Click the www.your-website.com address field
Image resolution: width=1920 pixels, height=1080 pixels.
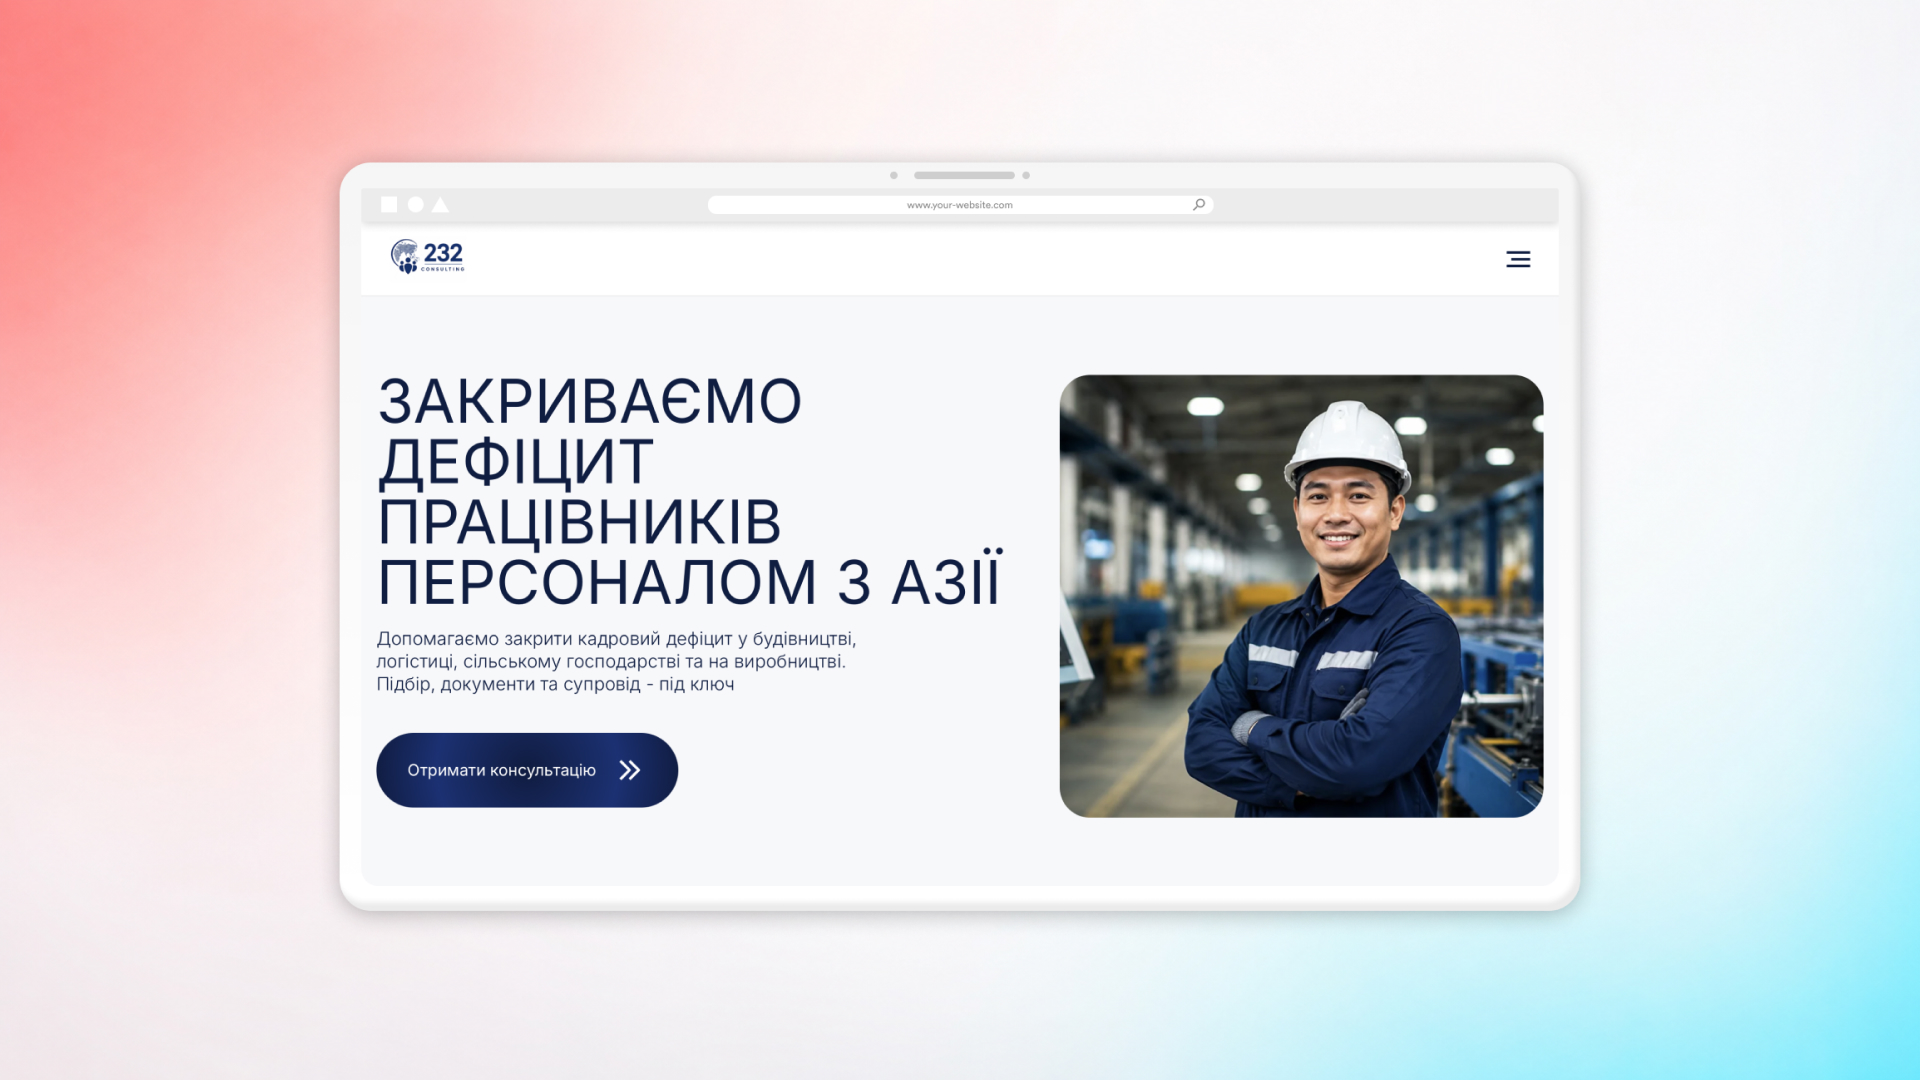pyautogui.click(x=960, y=205)
